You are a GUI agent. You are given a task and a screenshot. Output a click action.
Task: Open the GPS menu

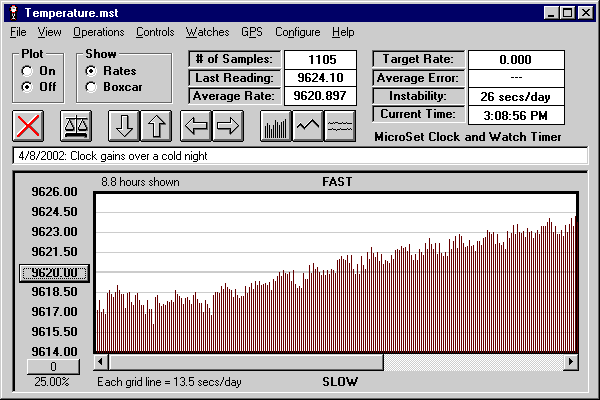point(252,32)
